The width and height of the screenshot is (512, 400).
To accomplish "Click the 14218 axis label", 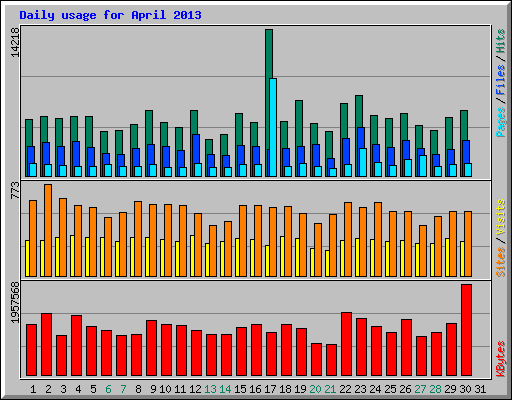I will (x=15, y=42).
